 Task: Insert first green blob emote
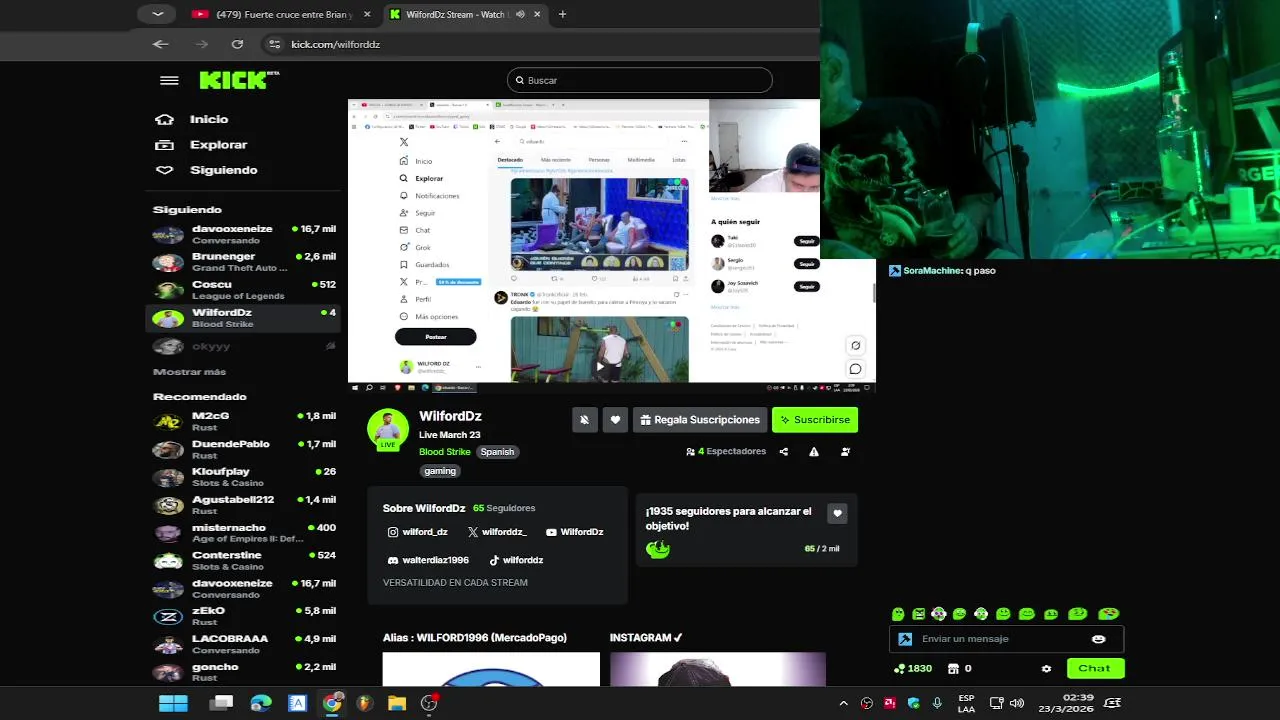[x=898, y=614]
